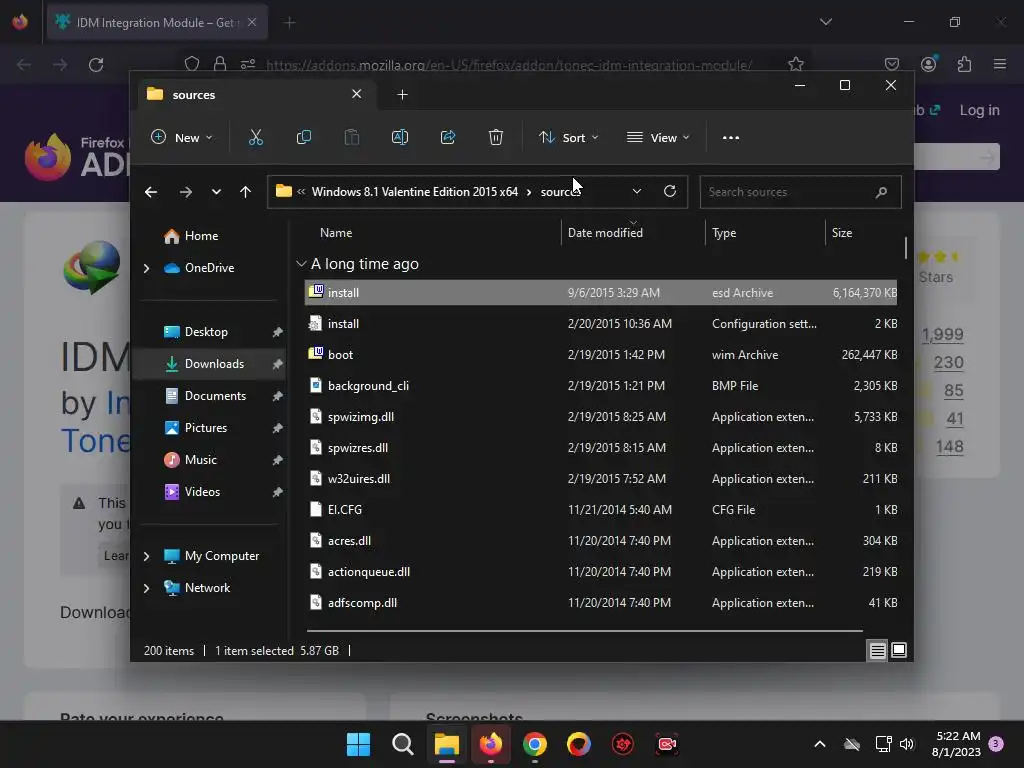Select adfscomp.dll file
Screen dimensions: 1024x768
600,603
